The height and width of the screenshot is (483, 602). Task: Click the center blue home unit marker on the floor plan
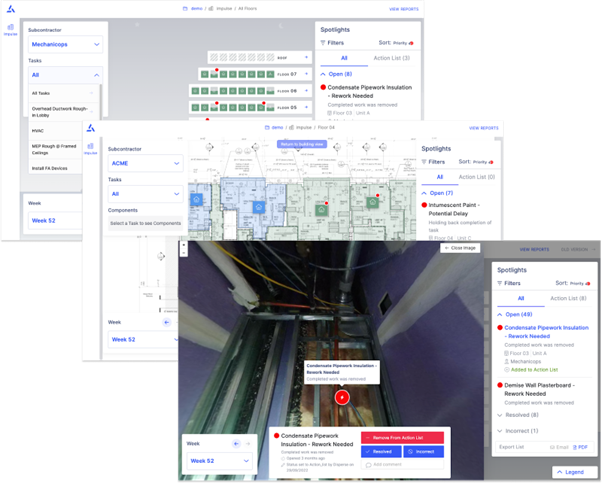pos(259,207)
